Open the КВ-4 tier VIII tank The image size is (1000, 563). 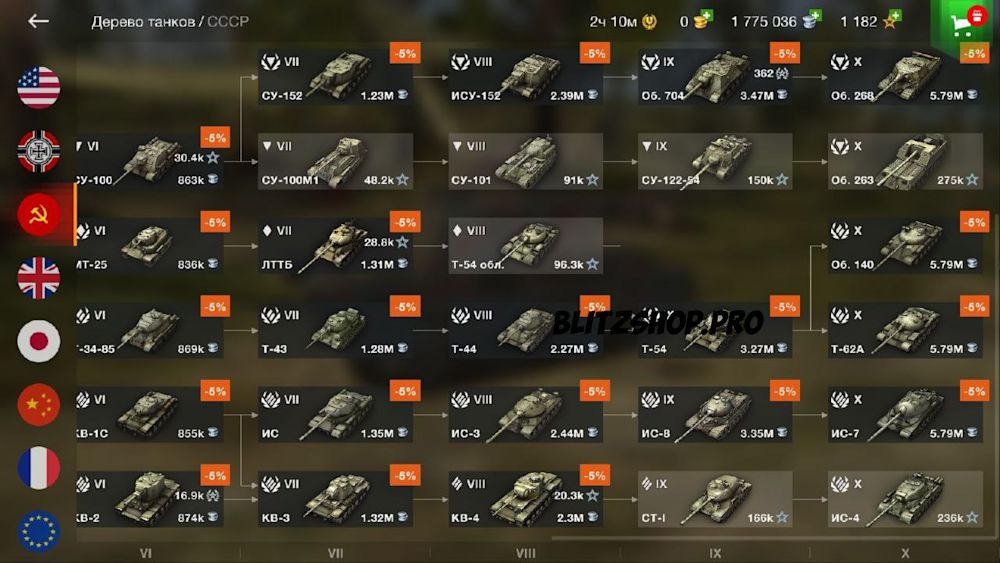pyautogui.click(x=526, y=499)
